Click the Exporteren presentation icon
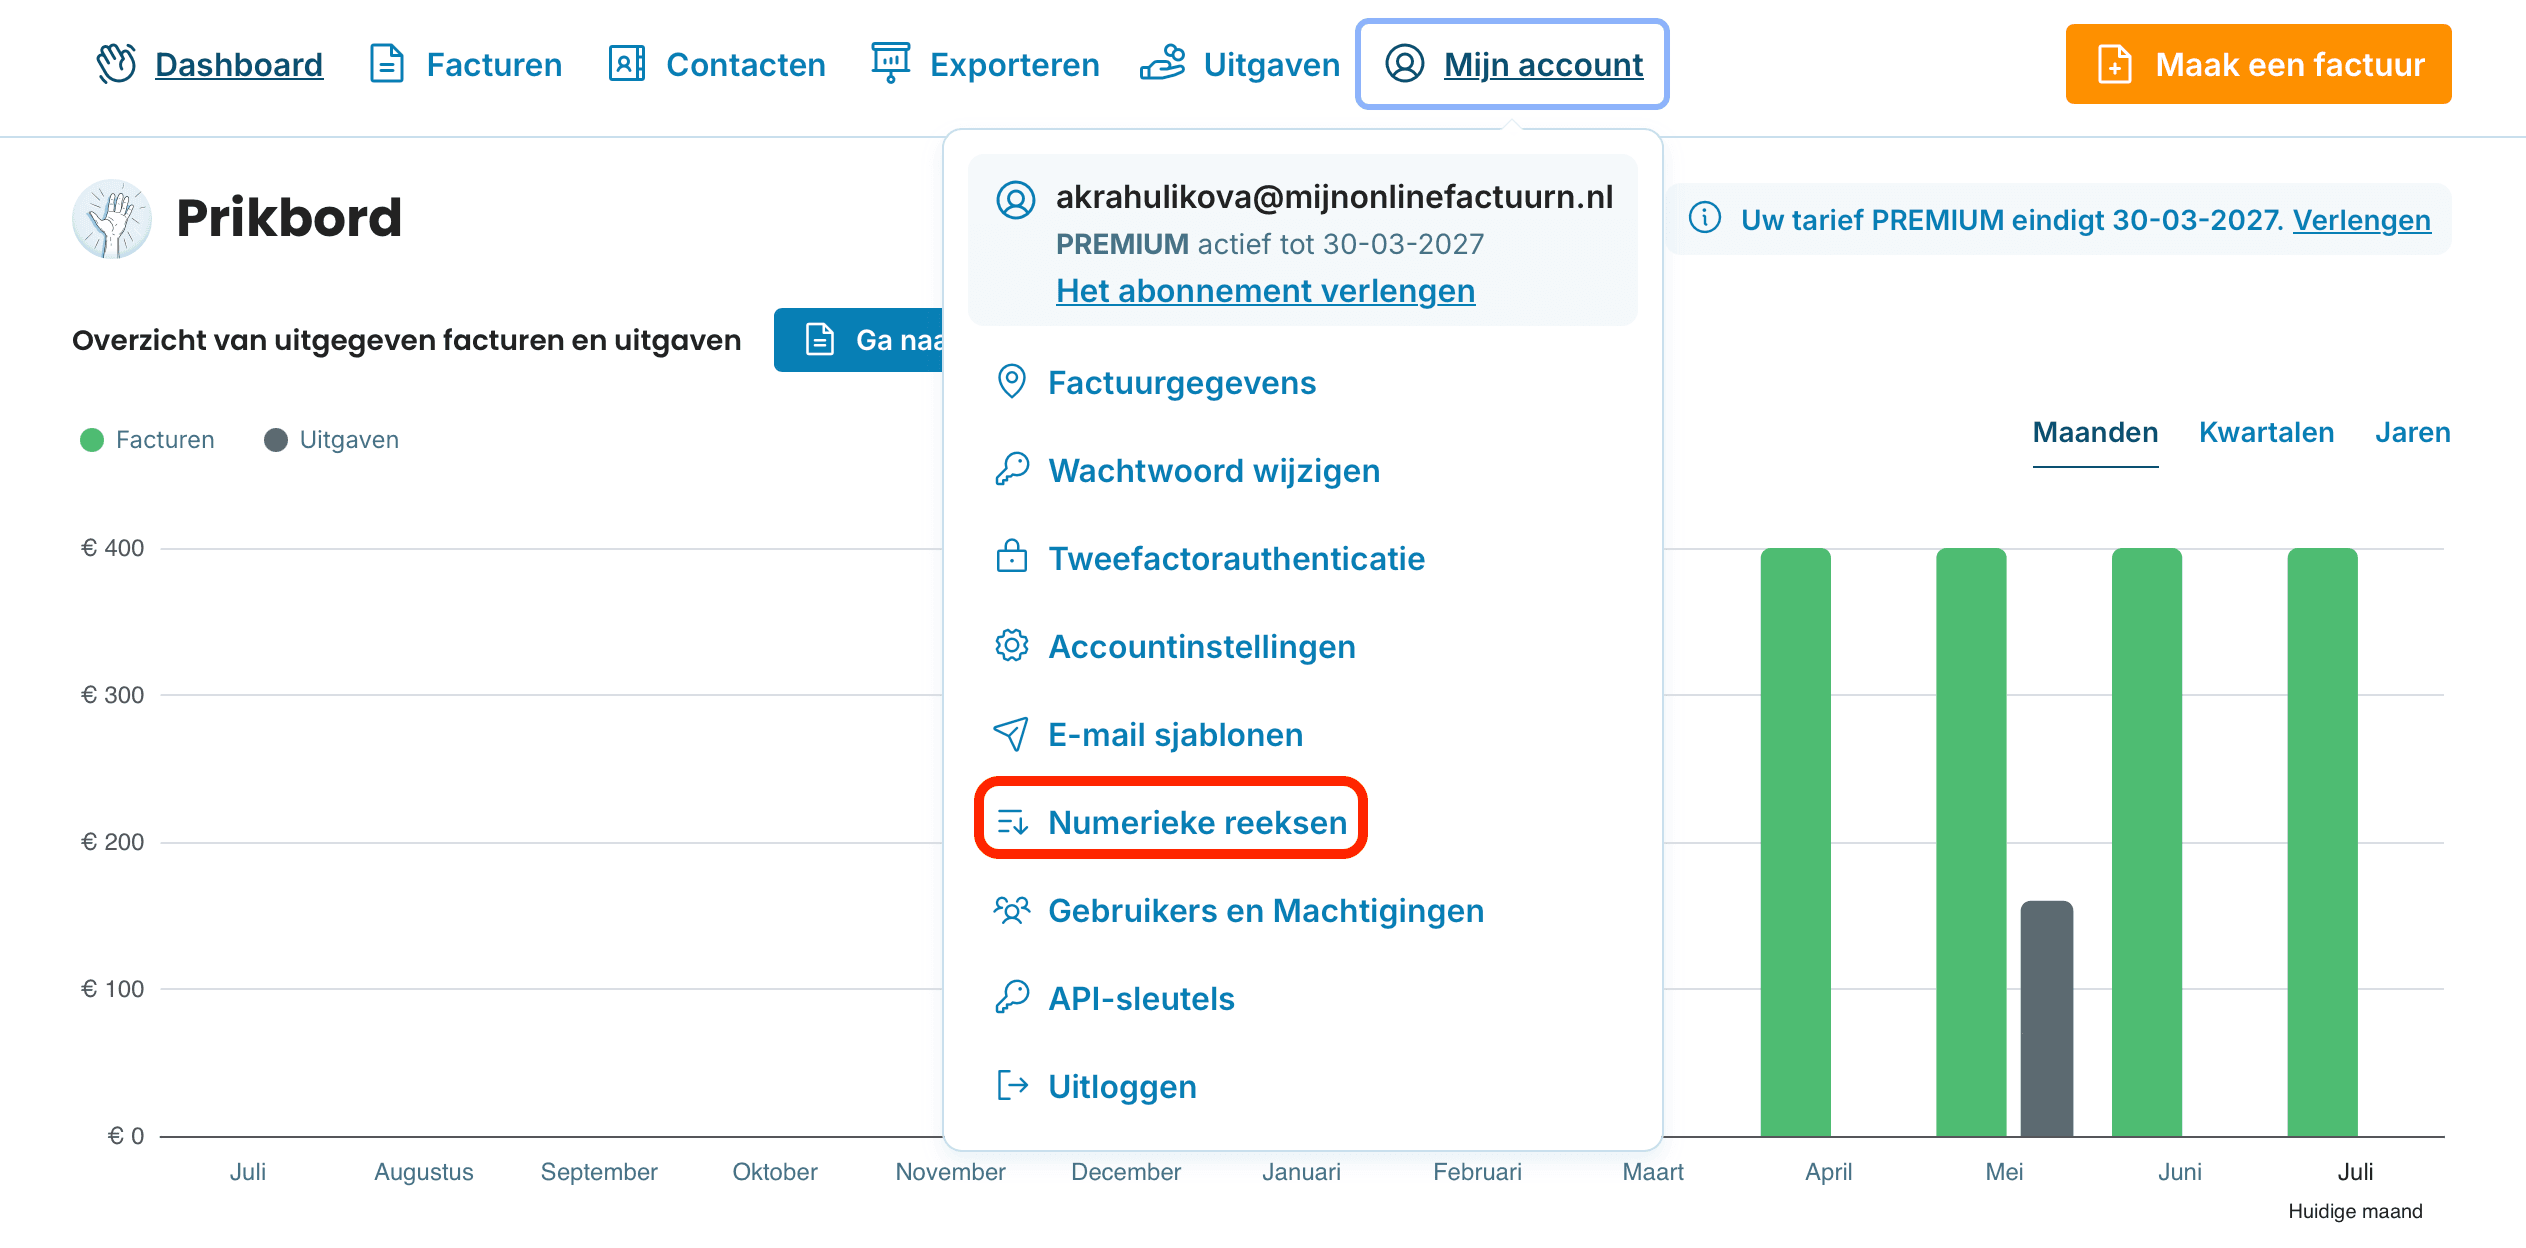Image resolution: width=2526 pixels, height=1248 pixels. click(x=890, y=64)
